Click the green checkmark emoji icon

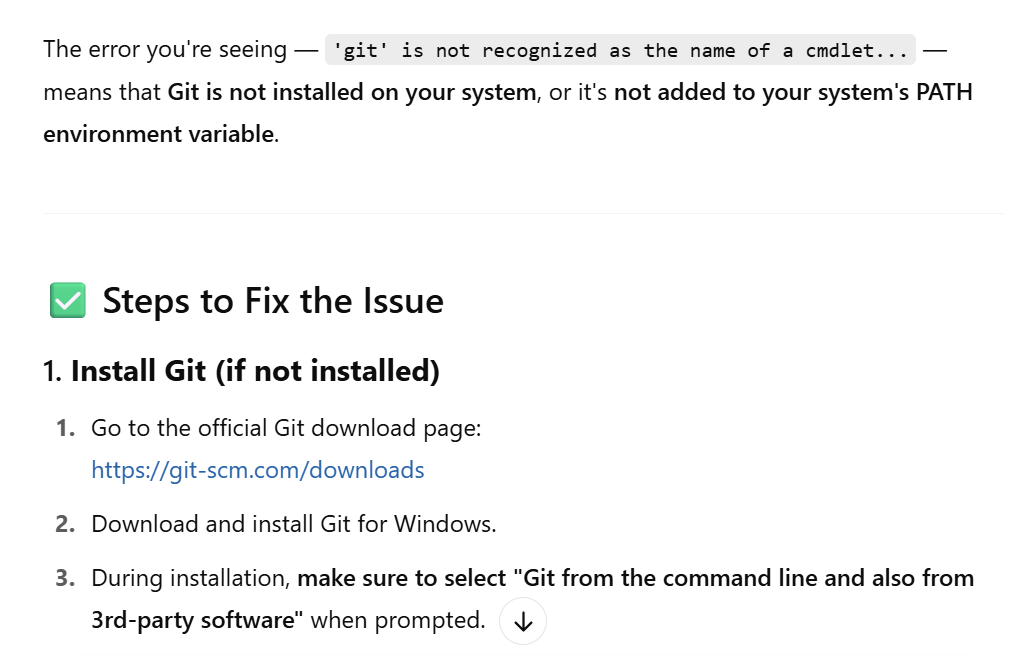point(67,301)
